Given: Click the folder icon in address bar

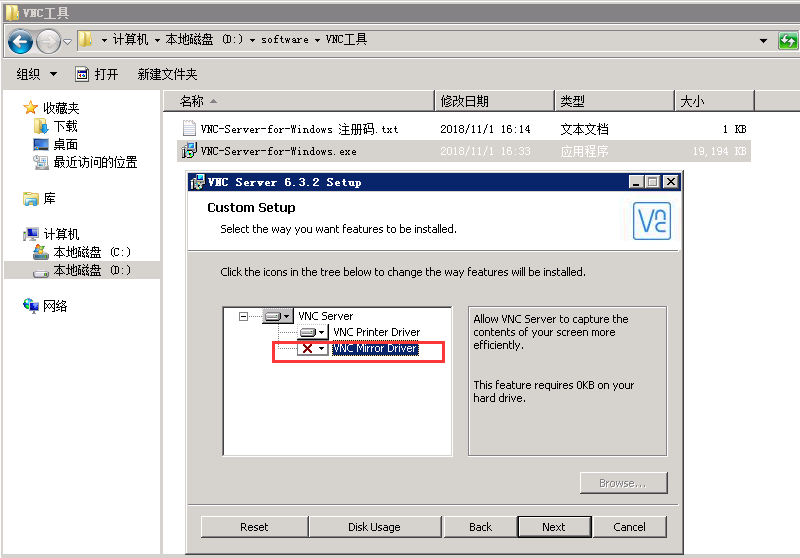Looking at the screenshot, I should tap(86, 39).
